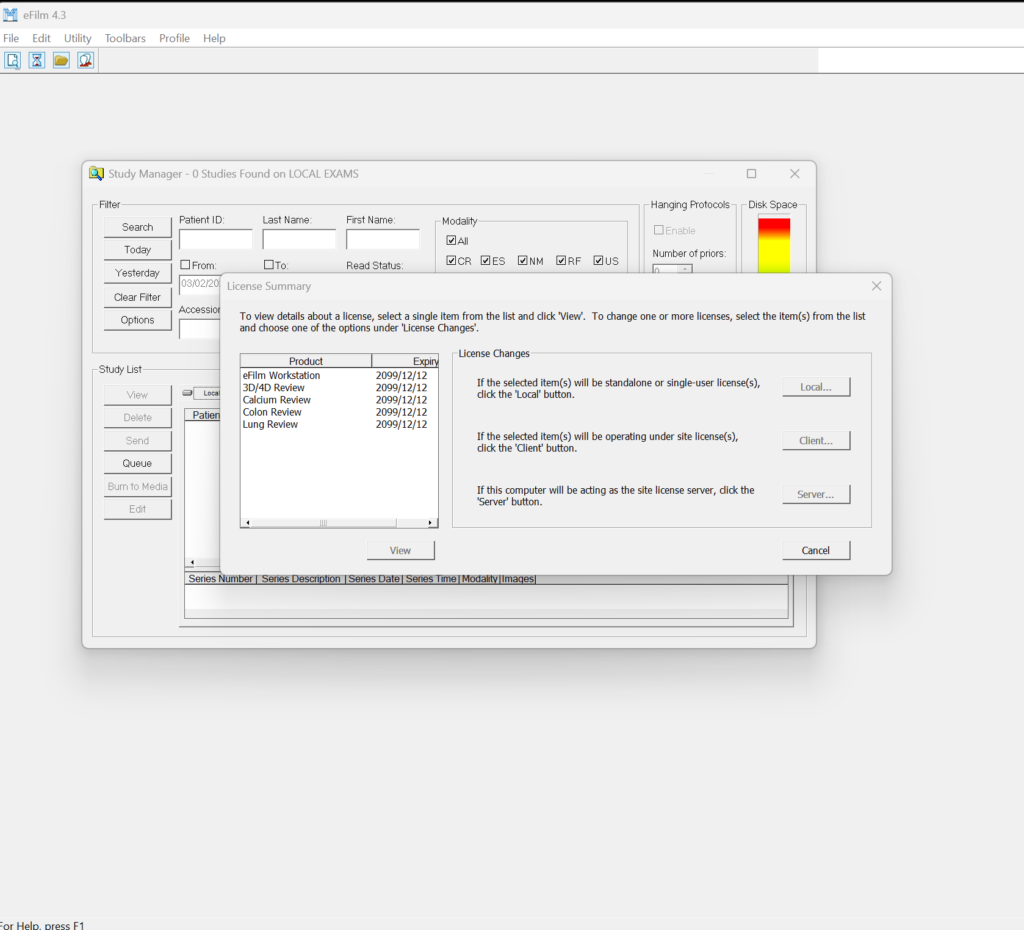Enable the To date checkbox
This screenshot has height=930, width=1024.
(268, 265)
